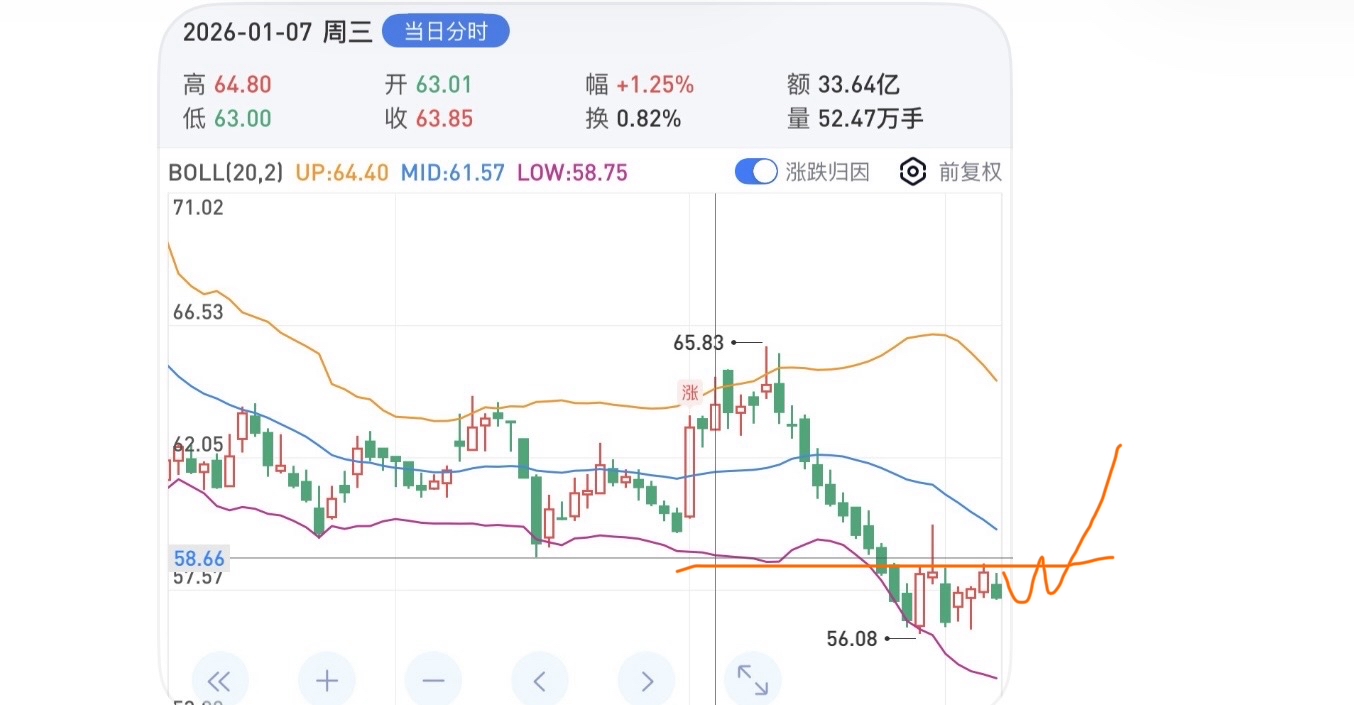Tap the 当日分时 button
This screenshot has height=705, width=1354.
point(446,31)
